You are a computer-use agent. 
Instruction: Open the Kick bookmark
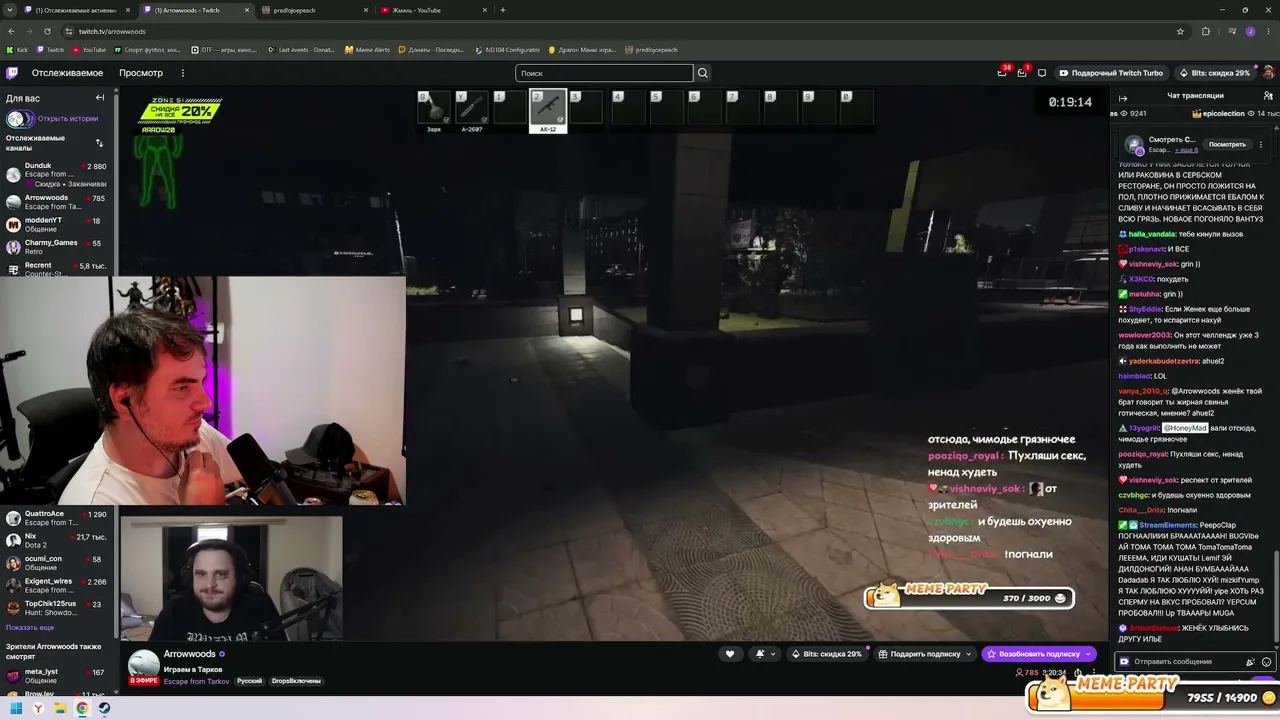pos(18,50)
